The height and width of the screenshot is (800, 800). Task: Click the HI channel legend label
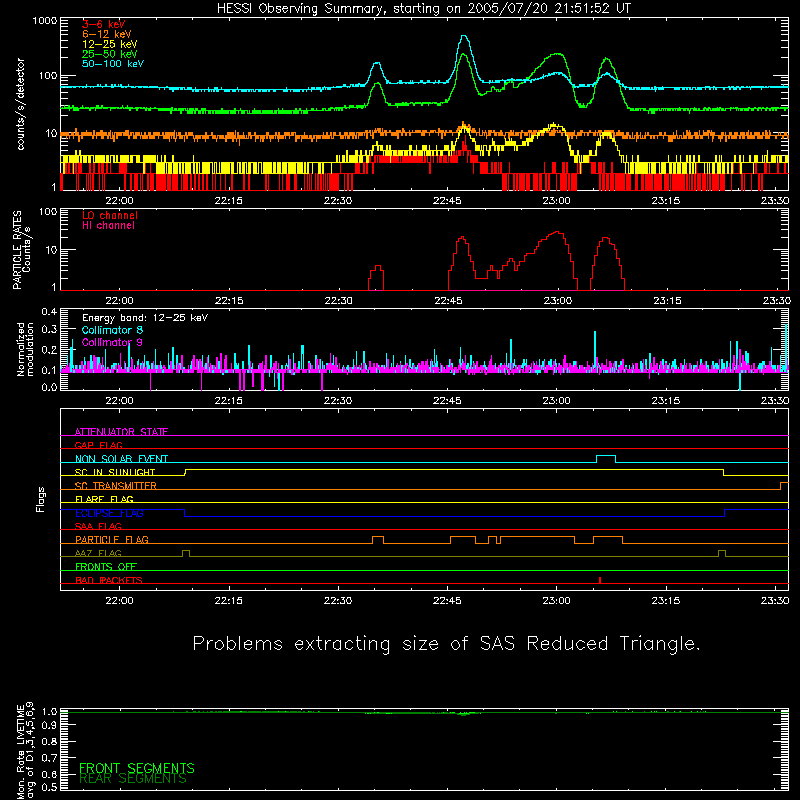tap(108, 226)
